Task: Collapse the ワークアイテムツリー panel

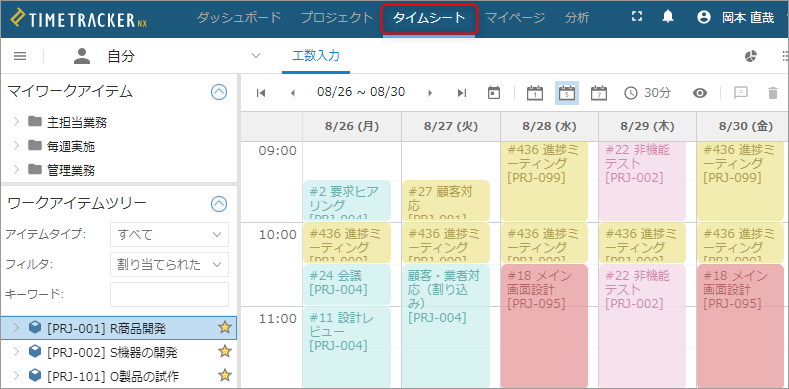Action: pyautogui.click(x=219, y=204)
